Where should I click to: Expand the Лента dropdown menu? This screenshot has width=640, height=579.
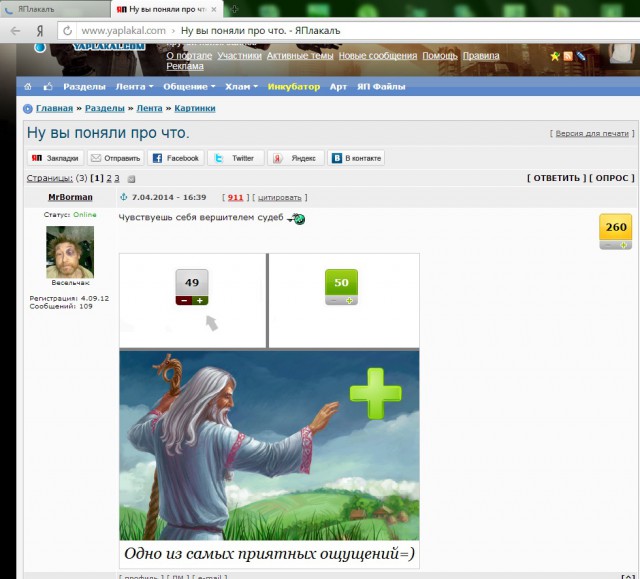[x=134, y=87]
